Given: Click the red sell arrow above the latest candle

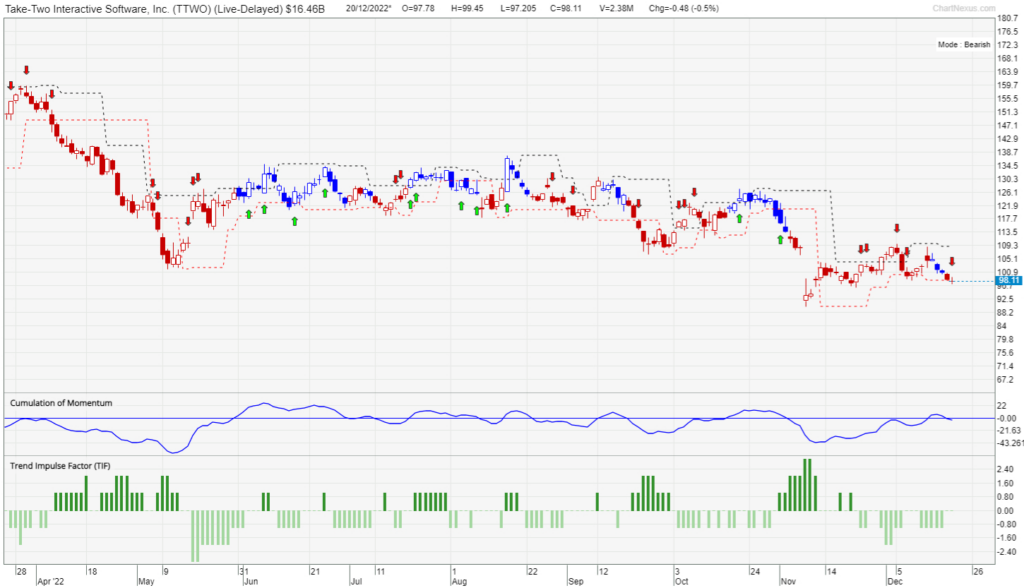Looking at the screenshot, I should (952, 261).
